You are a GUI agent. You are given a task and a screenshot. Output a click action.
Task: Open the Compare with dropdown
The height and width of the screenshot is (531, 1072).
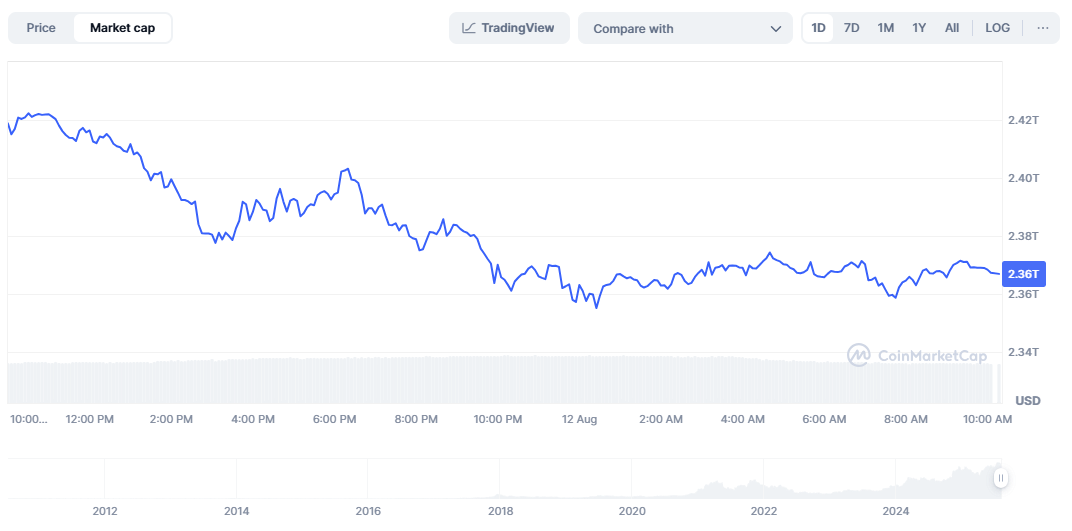pyautogui.click(x=685, y=29)
